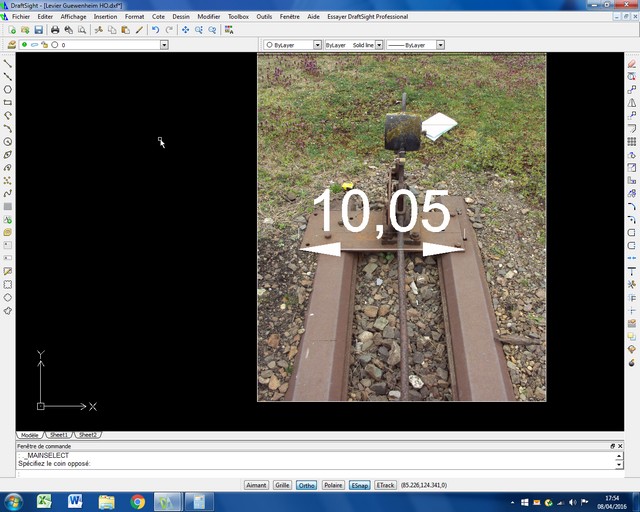Click the Aimant status button
This screenshot has width=640, height=512.
coord(256,485)
